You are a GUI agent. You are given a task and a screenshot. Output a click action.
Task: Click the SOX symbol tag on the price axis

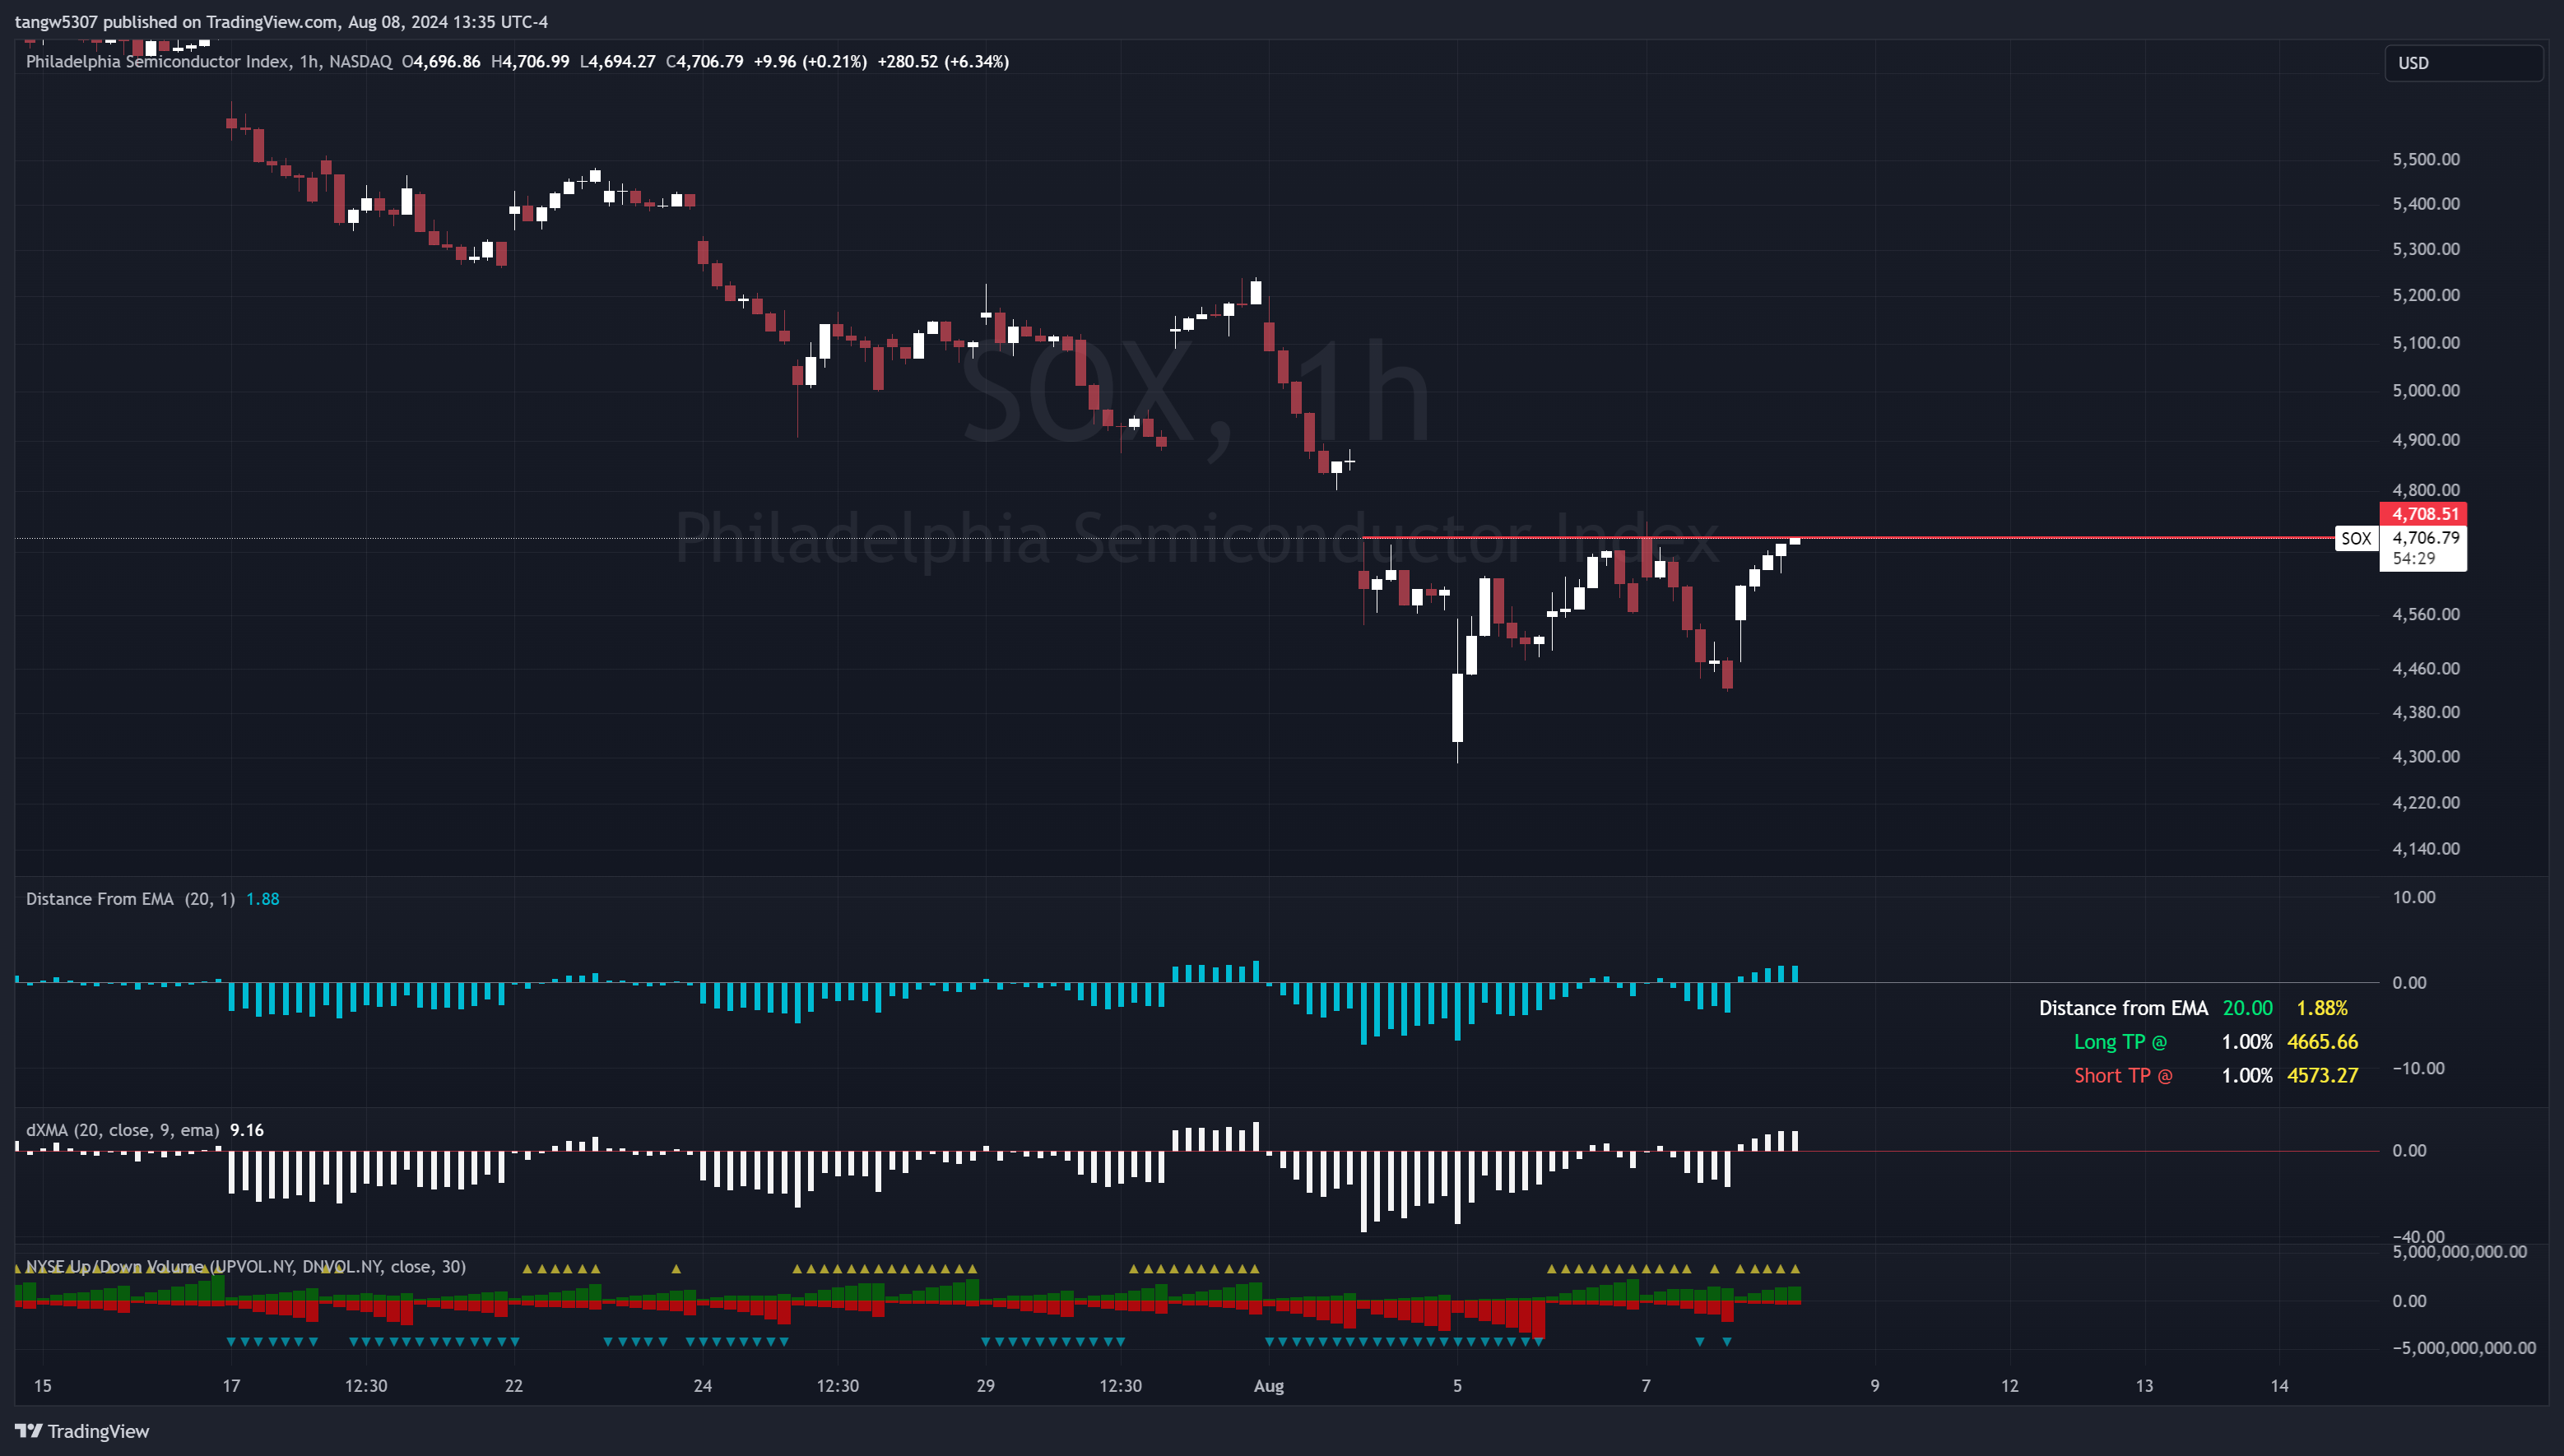[2357, 538]
